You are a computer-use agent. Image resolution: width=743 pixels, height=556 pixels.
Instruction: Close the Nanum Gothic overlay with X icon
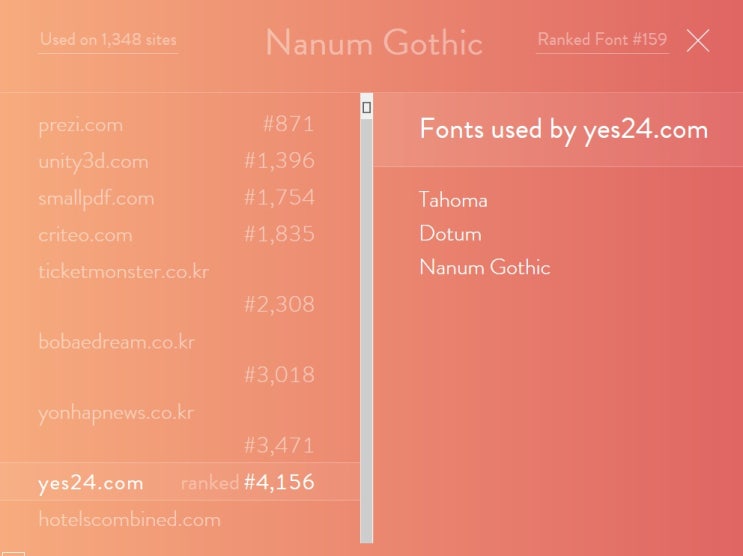click(698, 41)
